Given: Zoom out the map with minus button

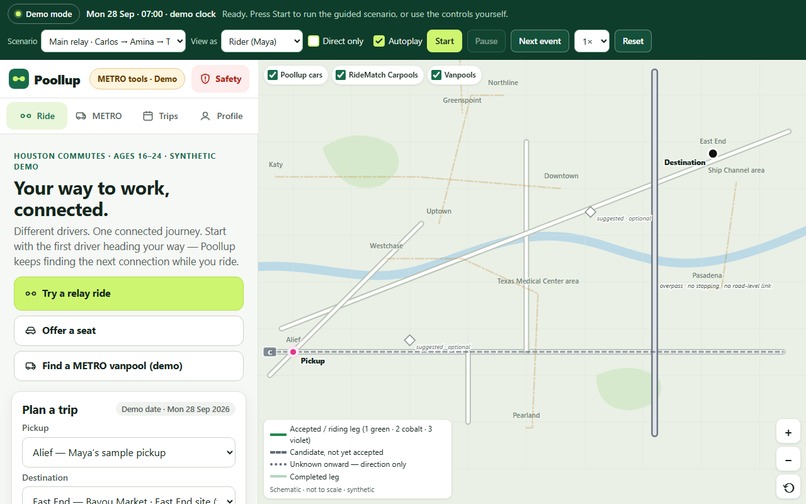Looking at the screenshot, I should pyautogui.click(x=788, y=460).
